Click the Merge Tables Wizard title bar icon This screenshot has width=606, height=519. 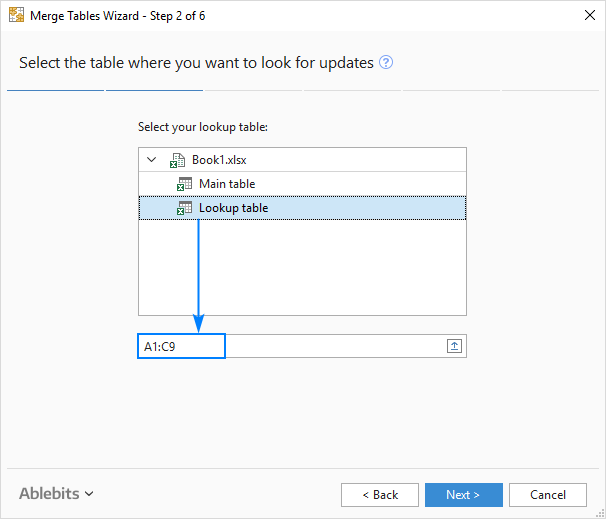tap(16, 16)
